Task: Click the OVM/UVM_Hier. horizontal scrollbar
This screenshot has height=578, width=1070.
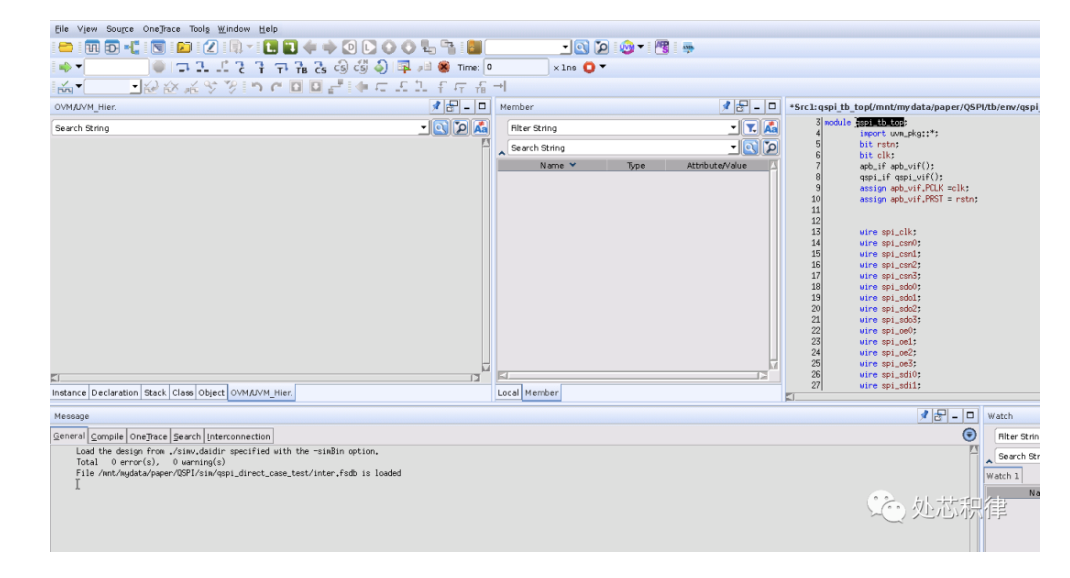Action: point(266,377)
